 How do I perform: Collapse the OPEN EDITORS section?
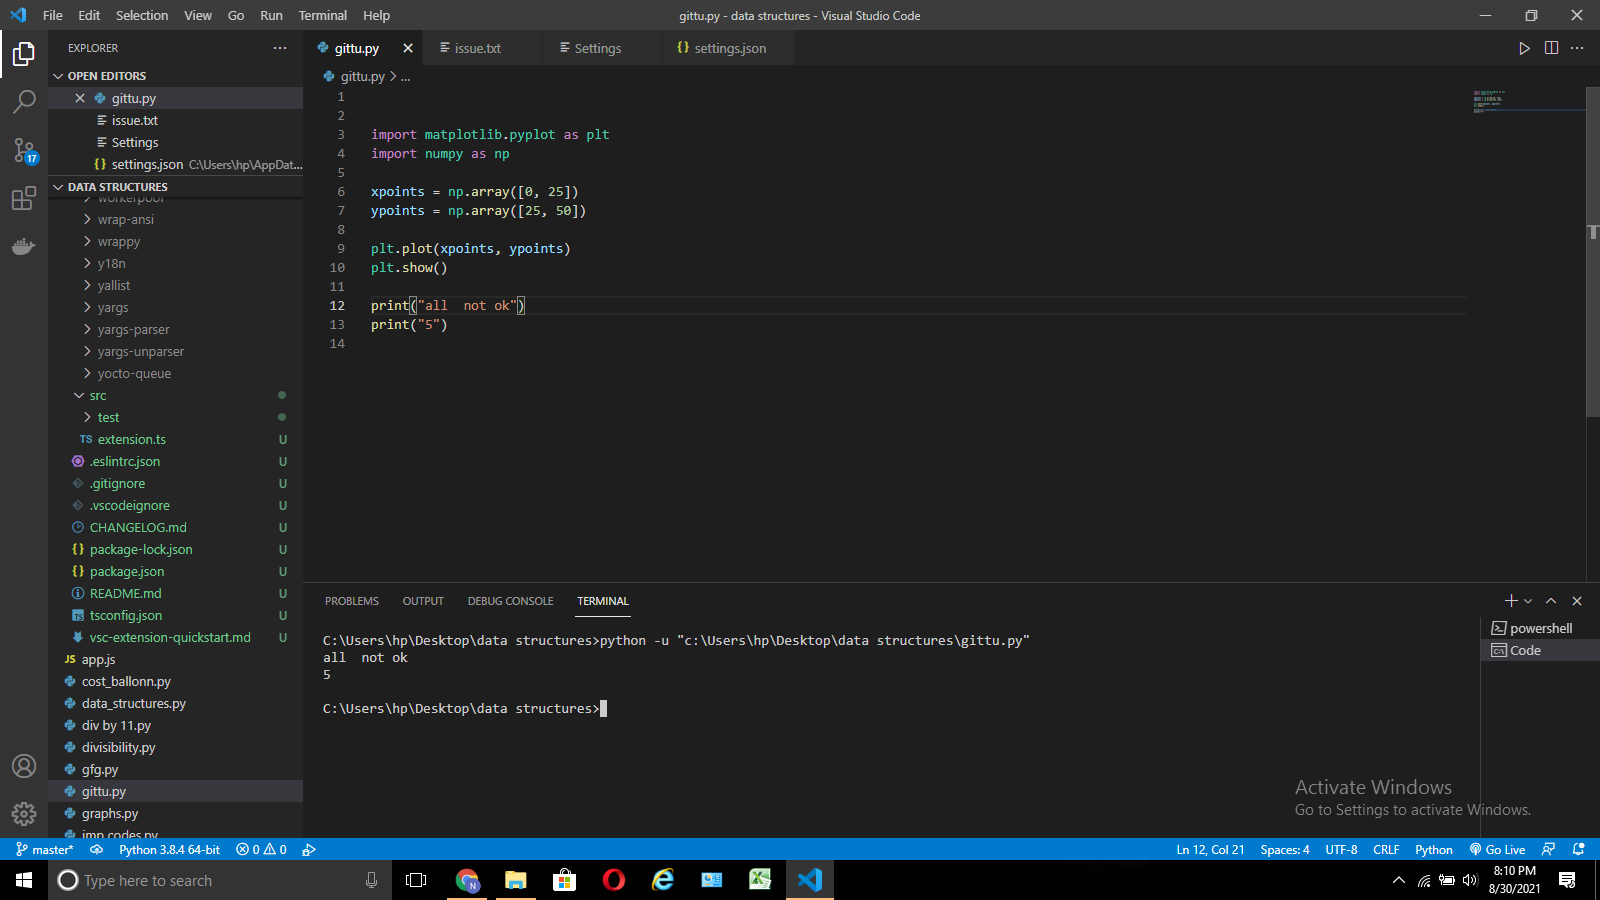(x=105, y=75)
